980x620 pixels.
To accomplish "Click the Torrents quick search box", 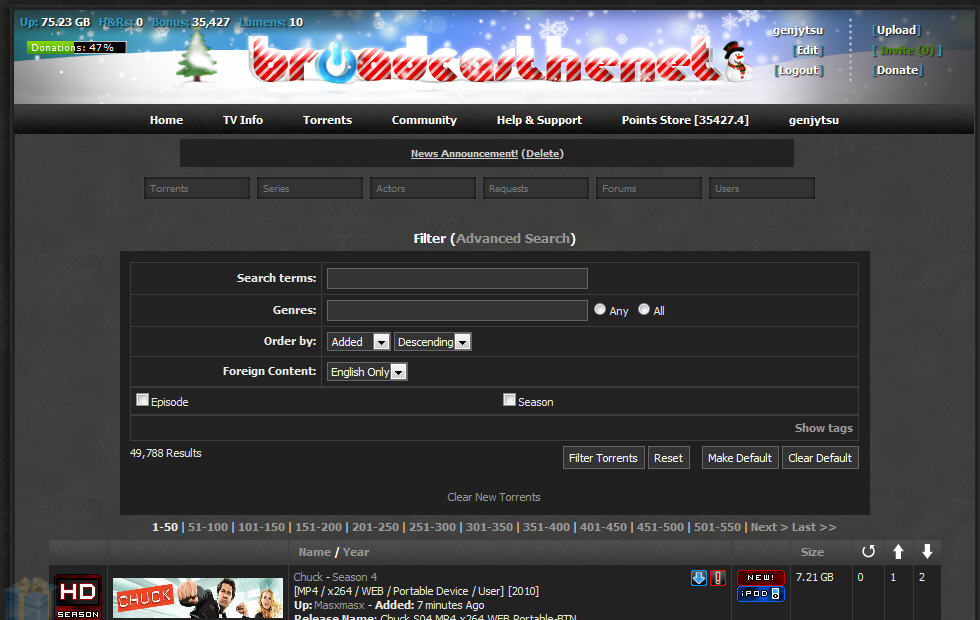I will pos(197,188).
